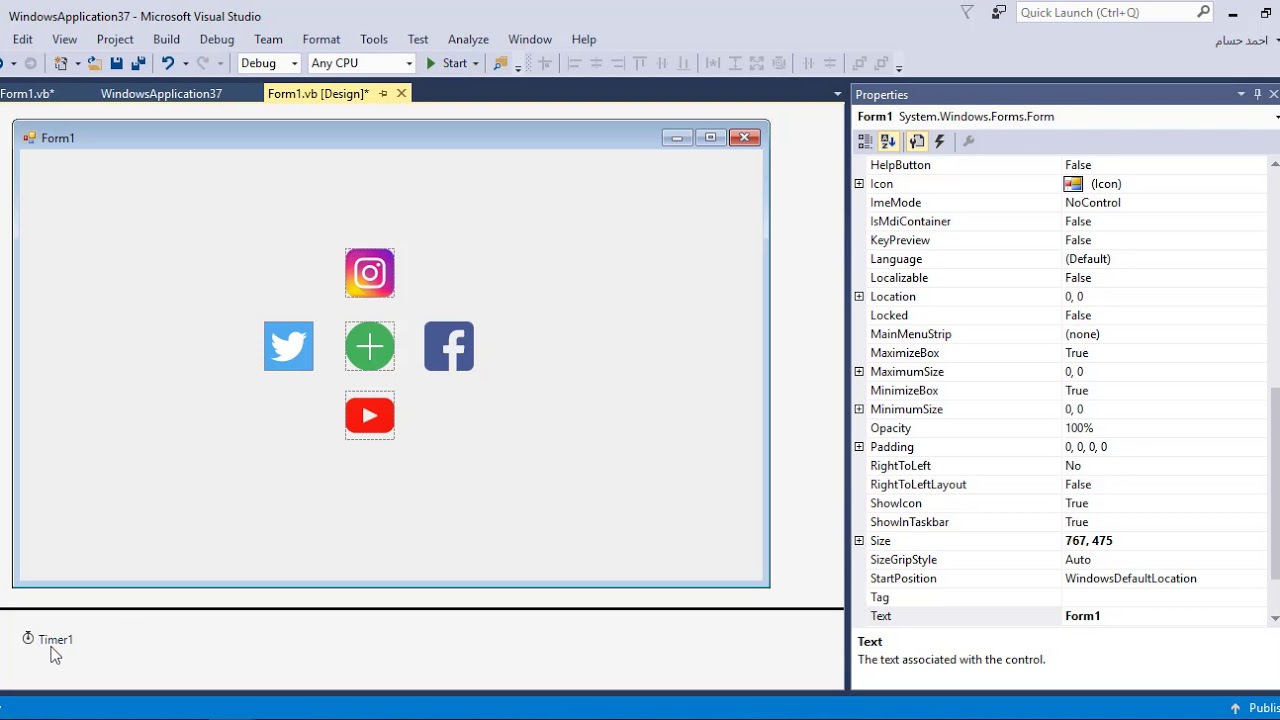Select the green plus picture box
This screenshot has width=1280, height=720.
coord(370,346)
